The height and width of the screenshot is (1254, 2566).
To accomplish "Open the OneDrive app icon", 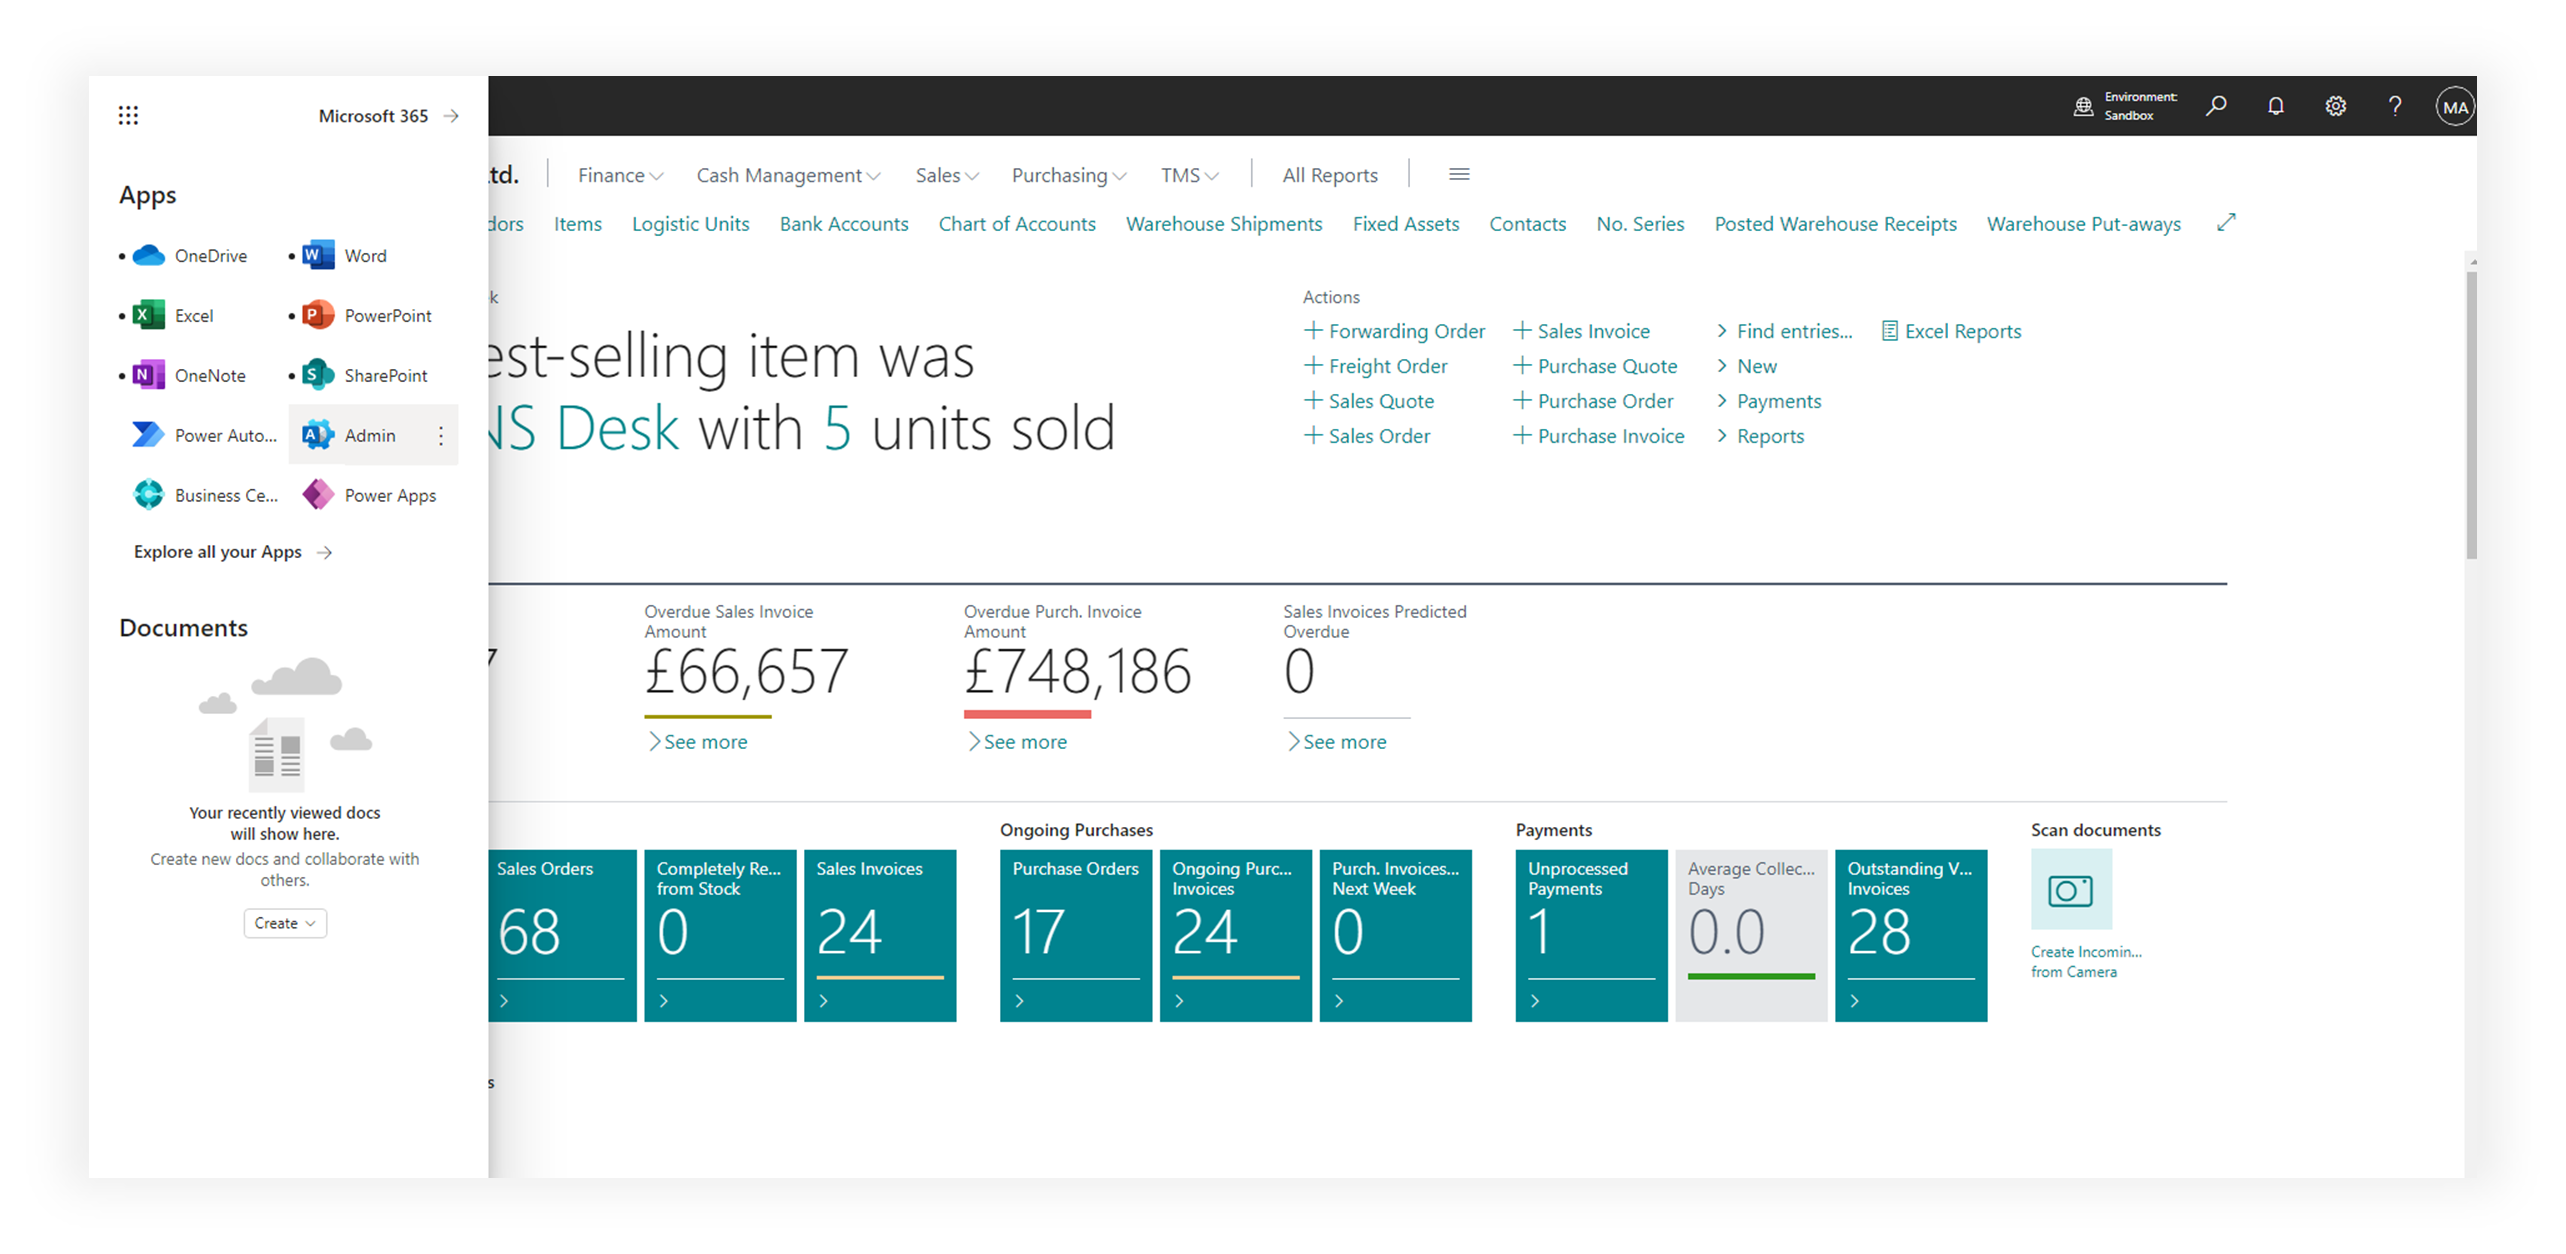I will [149, 255].
